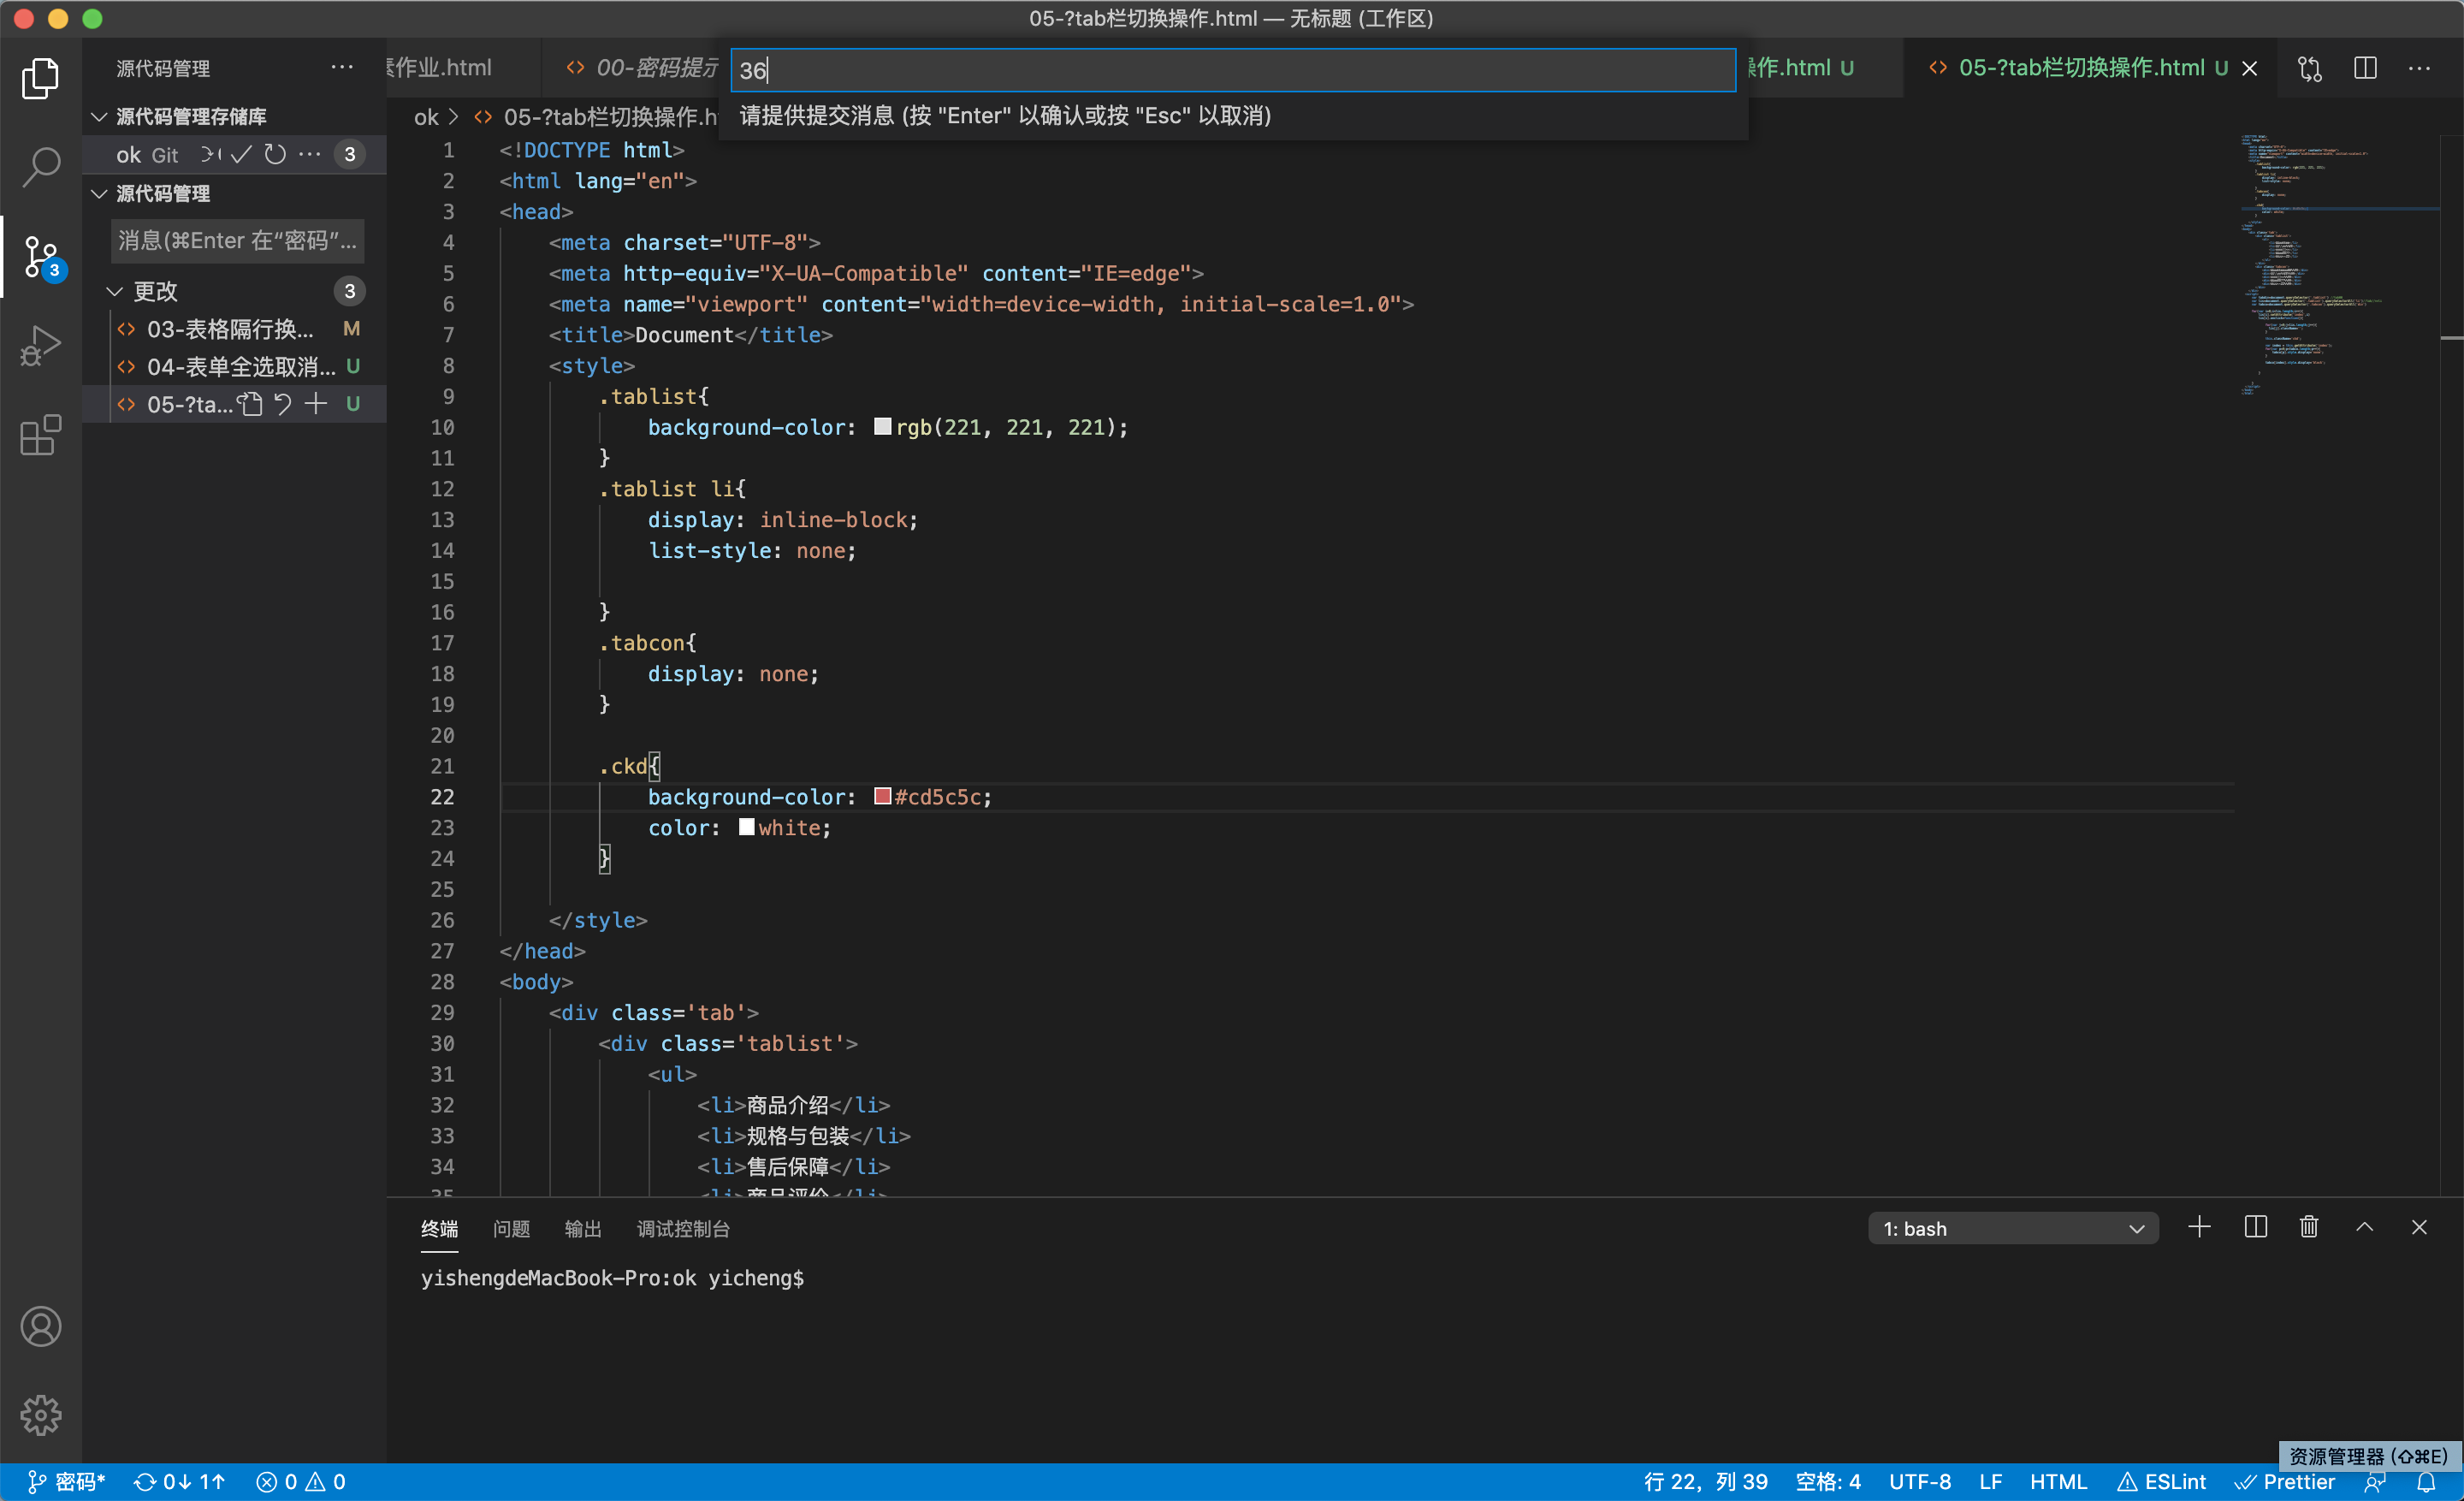2464x1501 pixels.
Task: Click changes count badge 3 next to 更改
Action: pos(349,291)
